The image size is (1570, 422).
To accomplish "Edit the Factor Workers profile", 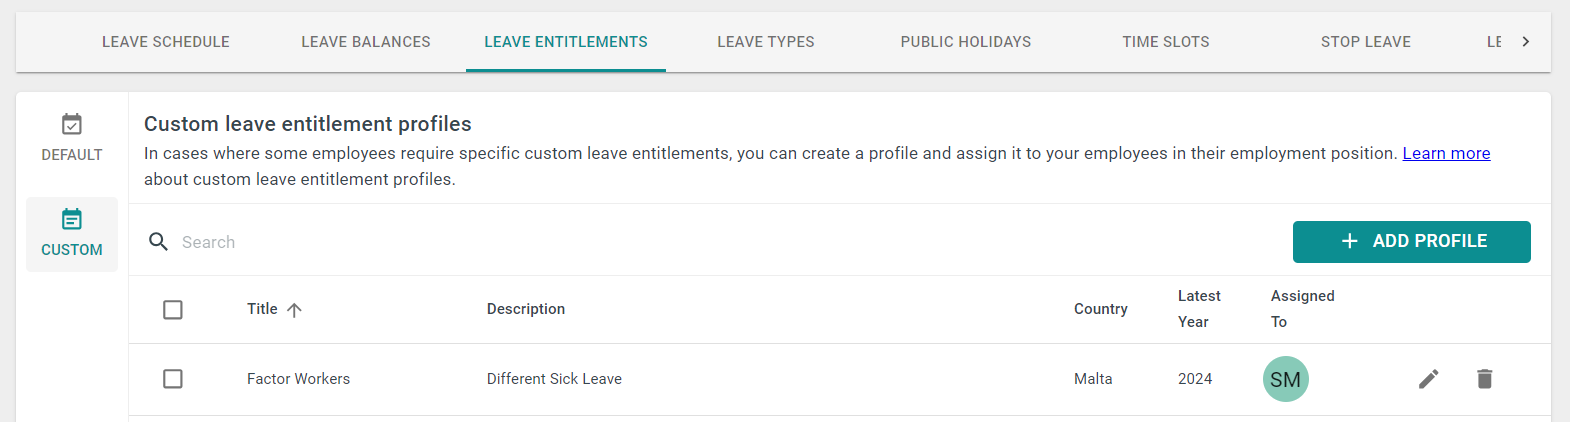I will click(1429, 379).
